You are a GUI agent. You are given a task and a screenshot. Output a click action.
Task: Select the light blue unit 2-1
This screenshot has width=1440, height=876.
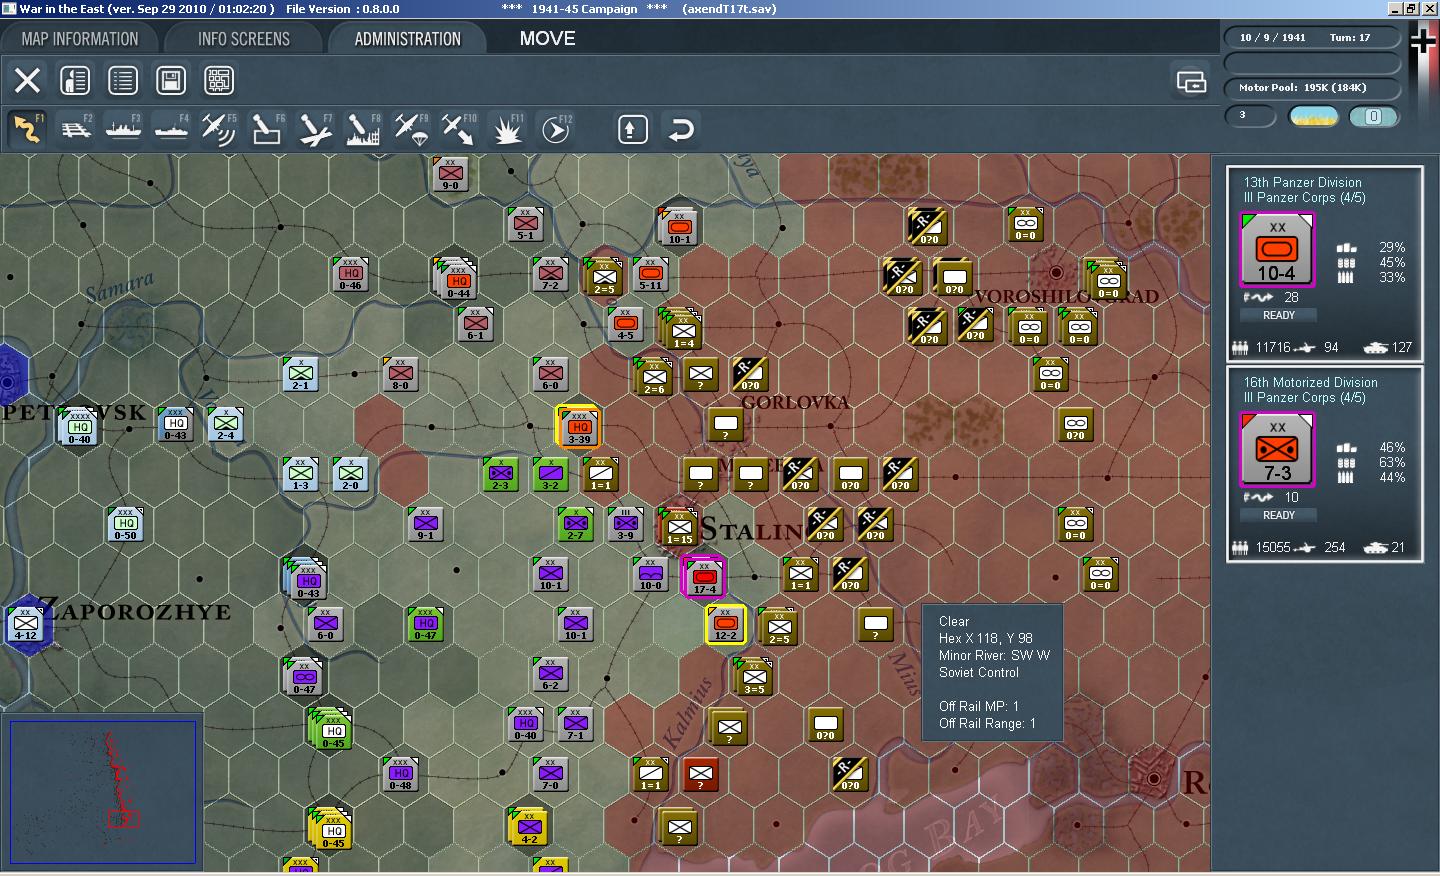(300, 374)
